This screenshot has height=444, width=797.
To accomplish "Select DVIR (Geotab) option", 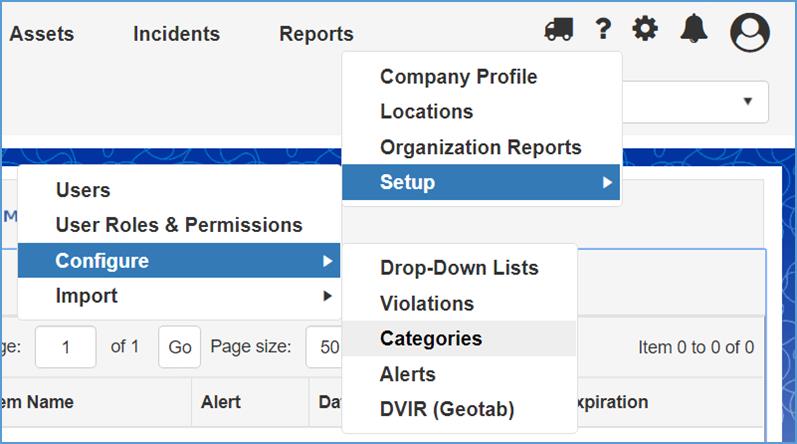I will (x=447, y=409).
